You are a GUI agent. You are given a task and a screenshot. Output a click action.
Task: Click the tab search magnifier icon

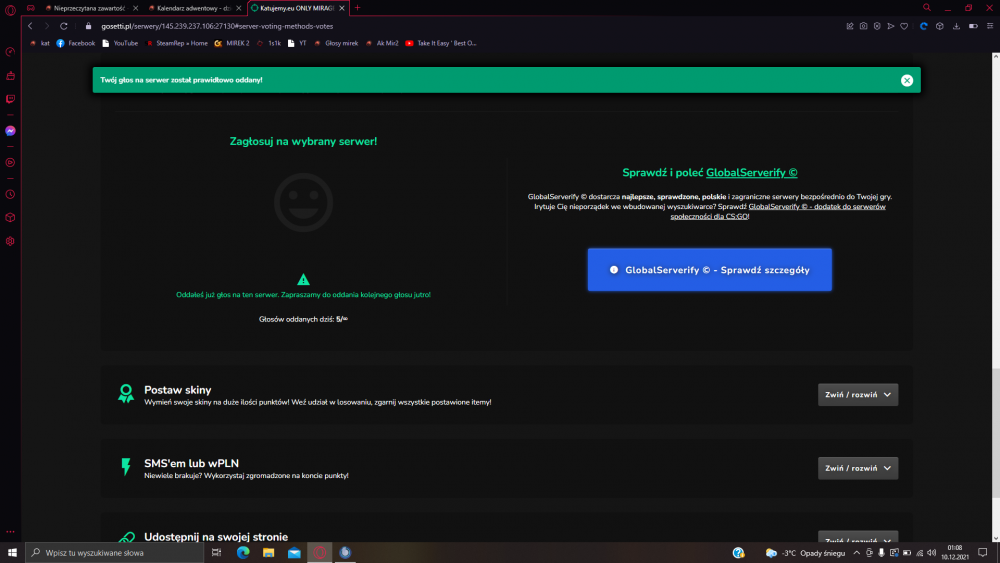pos(927,8)
